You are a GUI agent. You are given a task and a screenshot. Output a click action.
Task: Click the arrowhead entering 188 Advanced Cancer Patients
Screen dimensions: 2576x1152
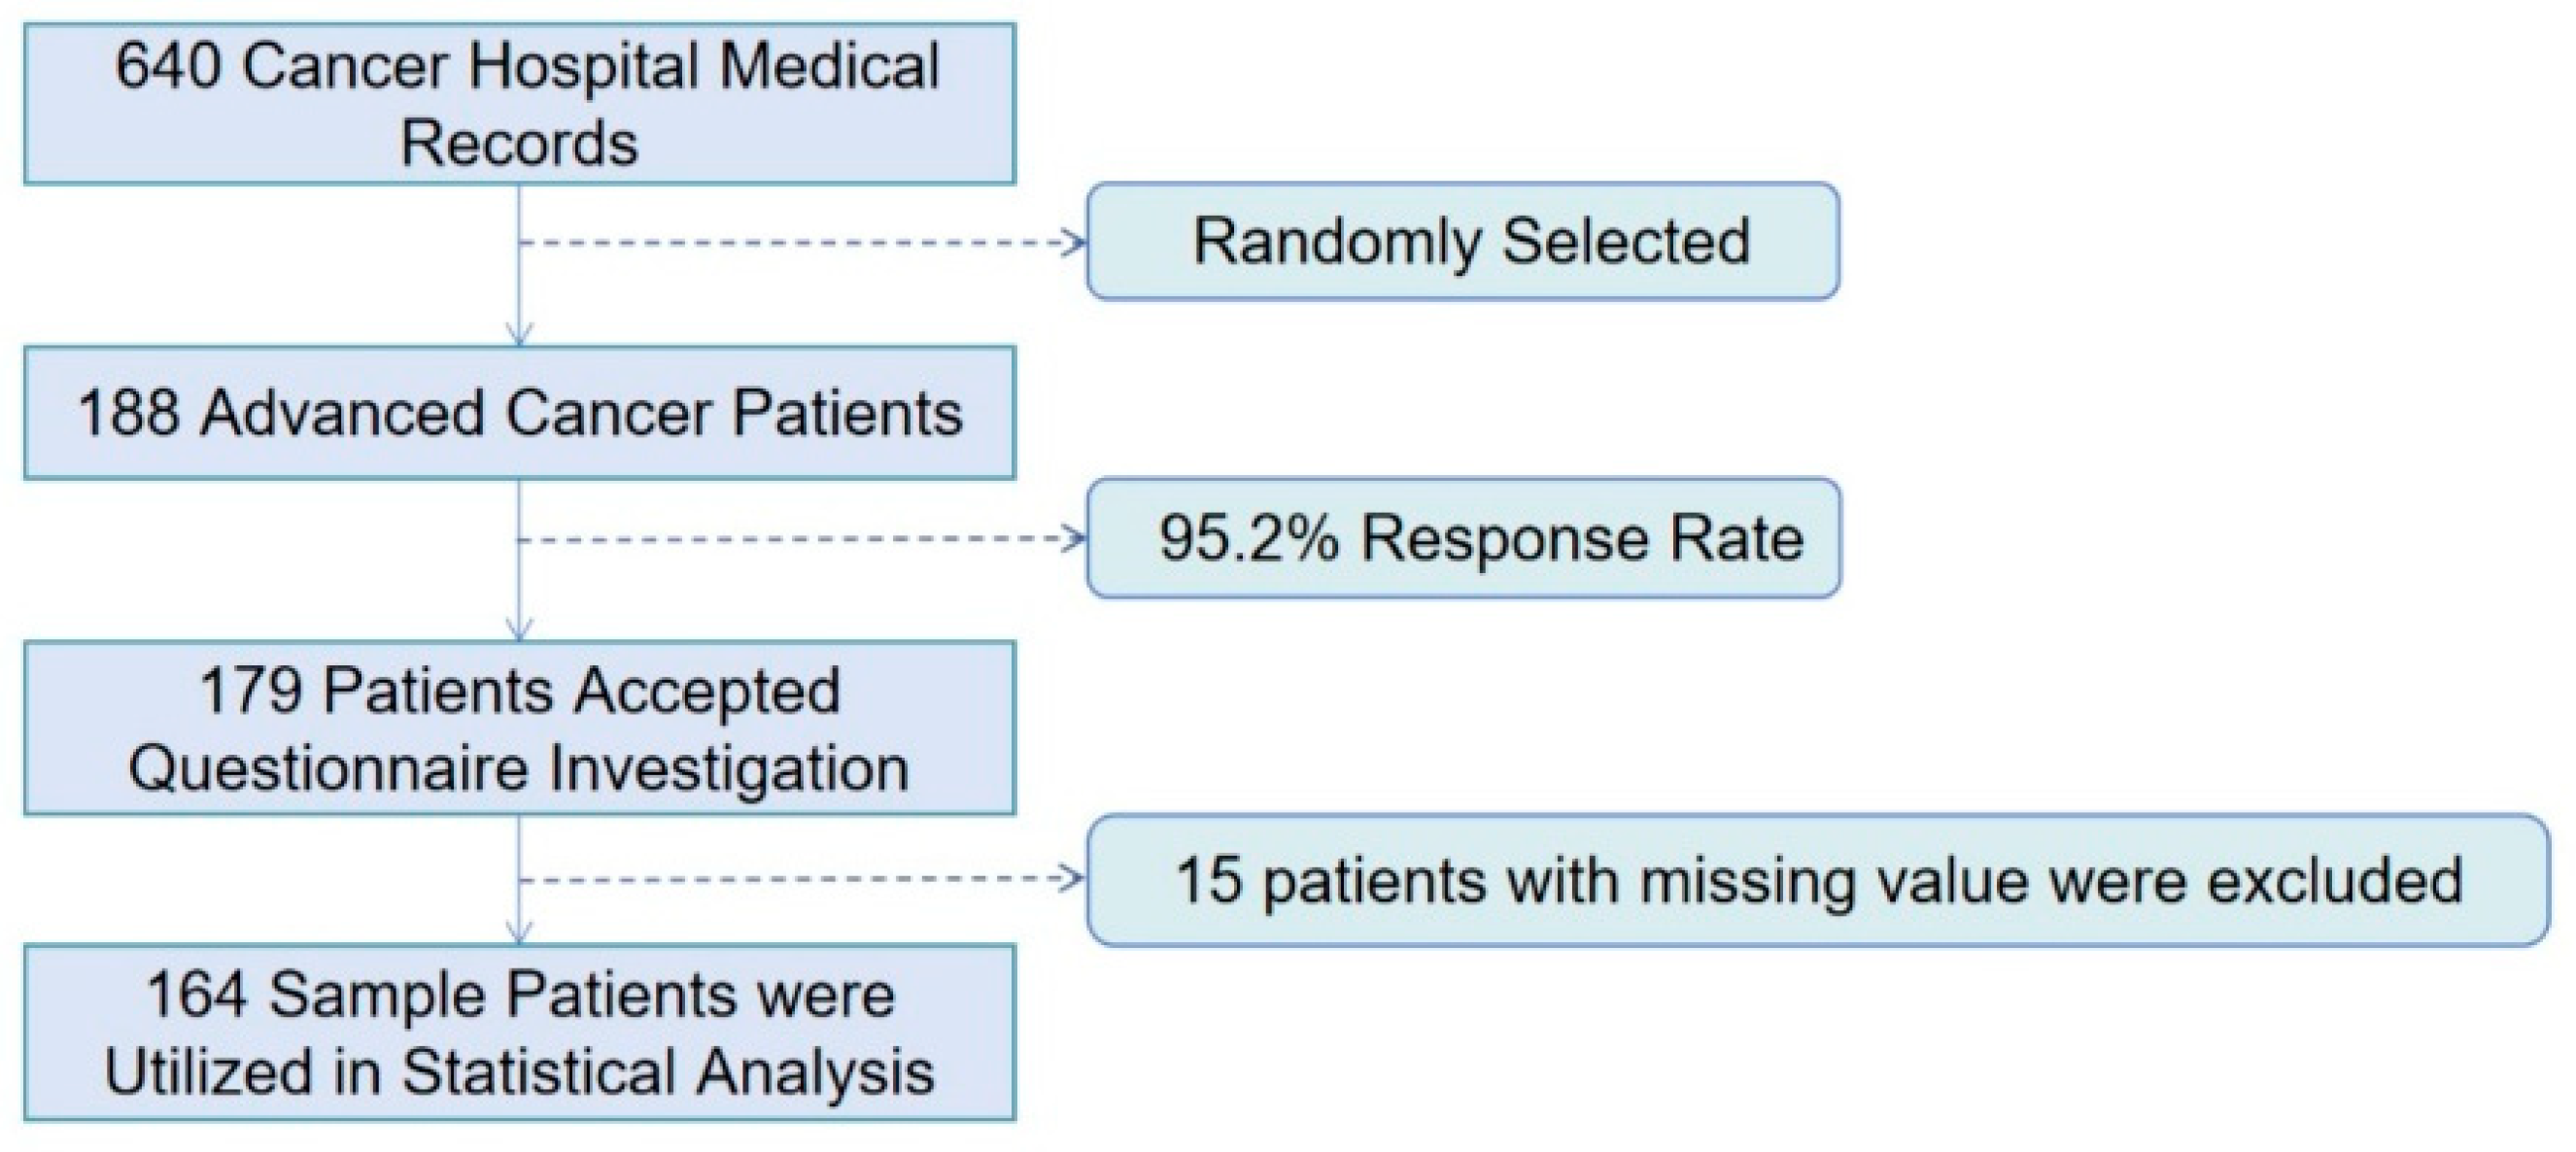pos(519,335)
